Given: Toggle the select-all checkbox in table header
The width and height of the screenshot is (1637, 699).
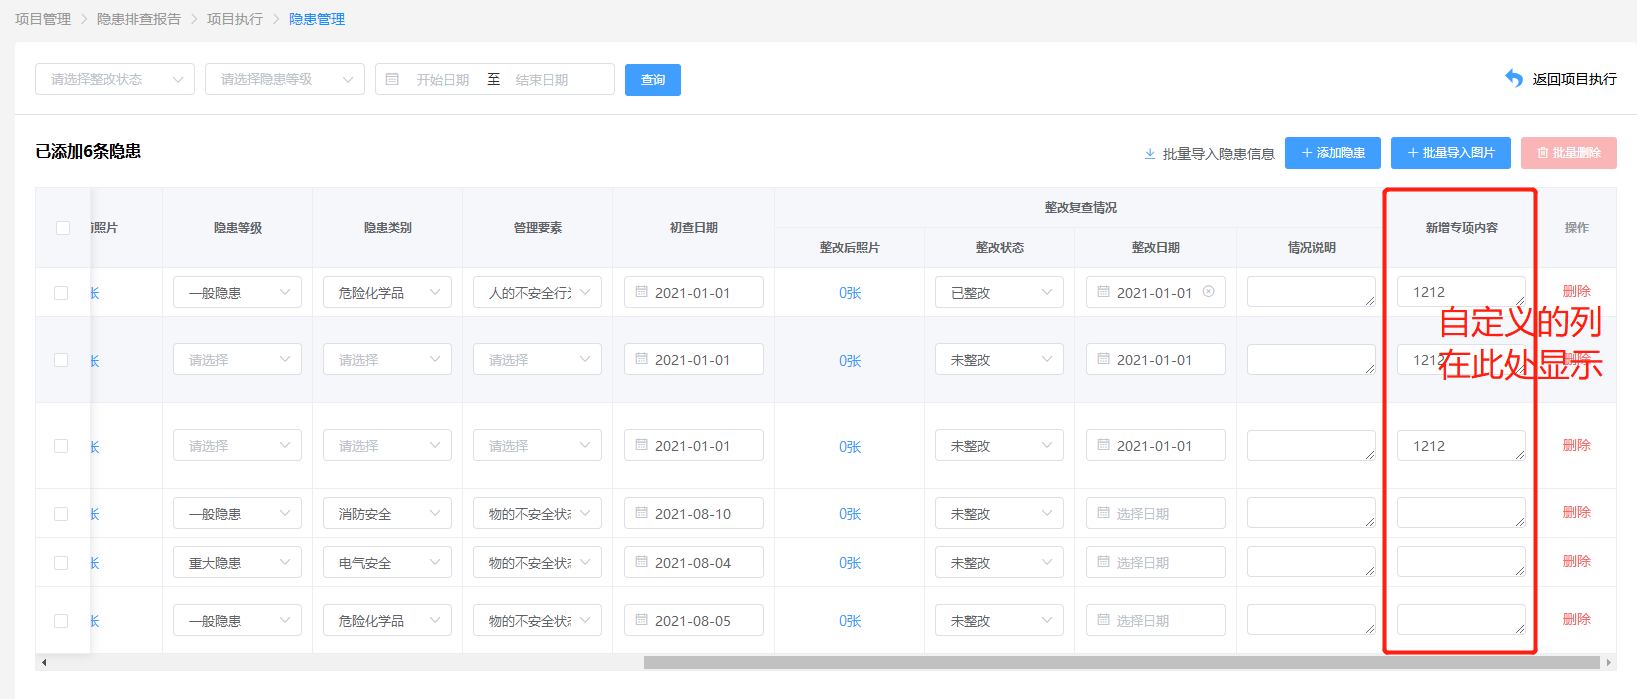Looking at the screenshot, I should click(x=63, y=228).
